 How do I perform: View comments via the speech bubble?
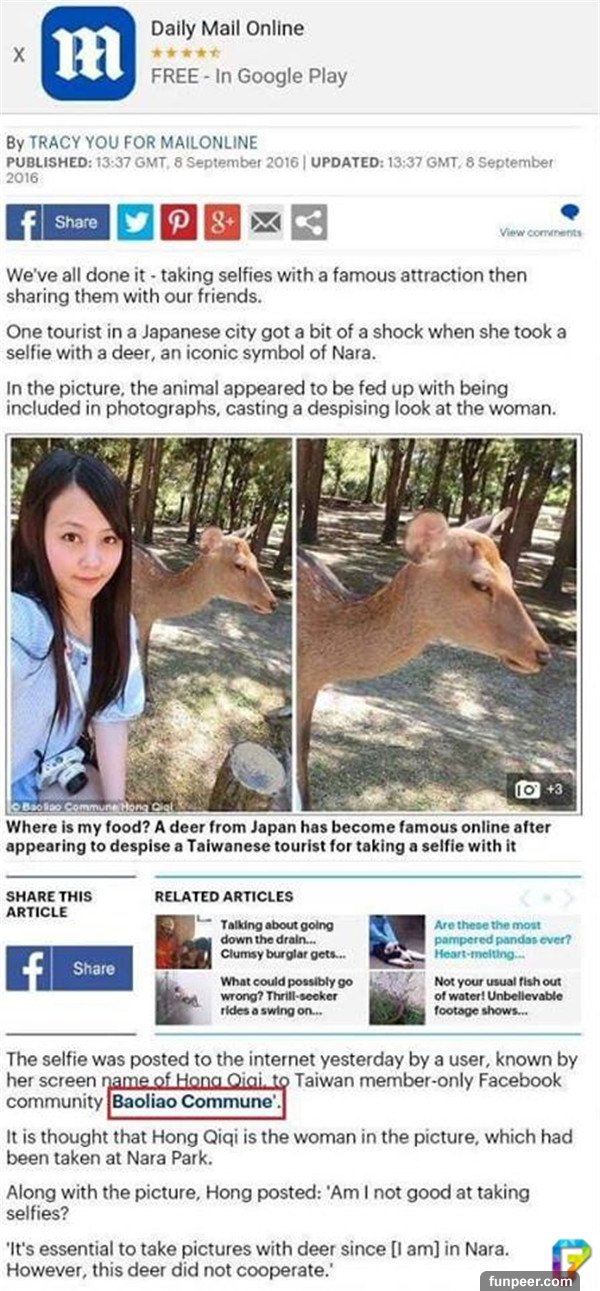568,213
